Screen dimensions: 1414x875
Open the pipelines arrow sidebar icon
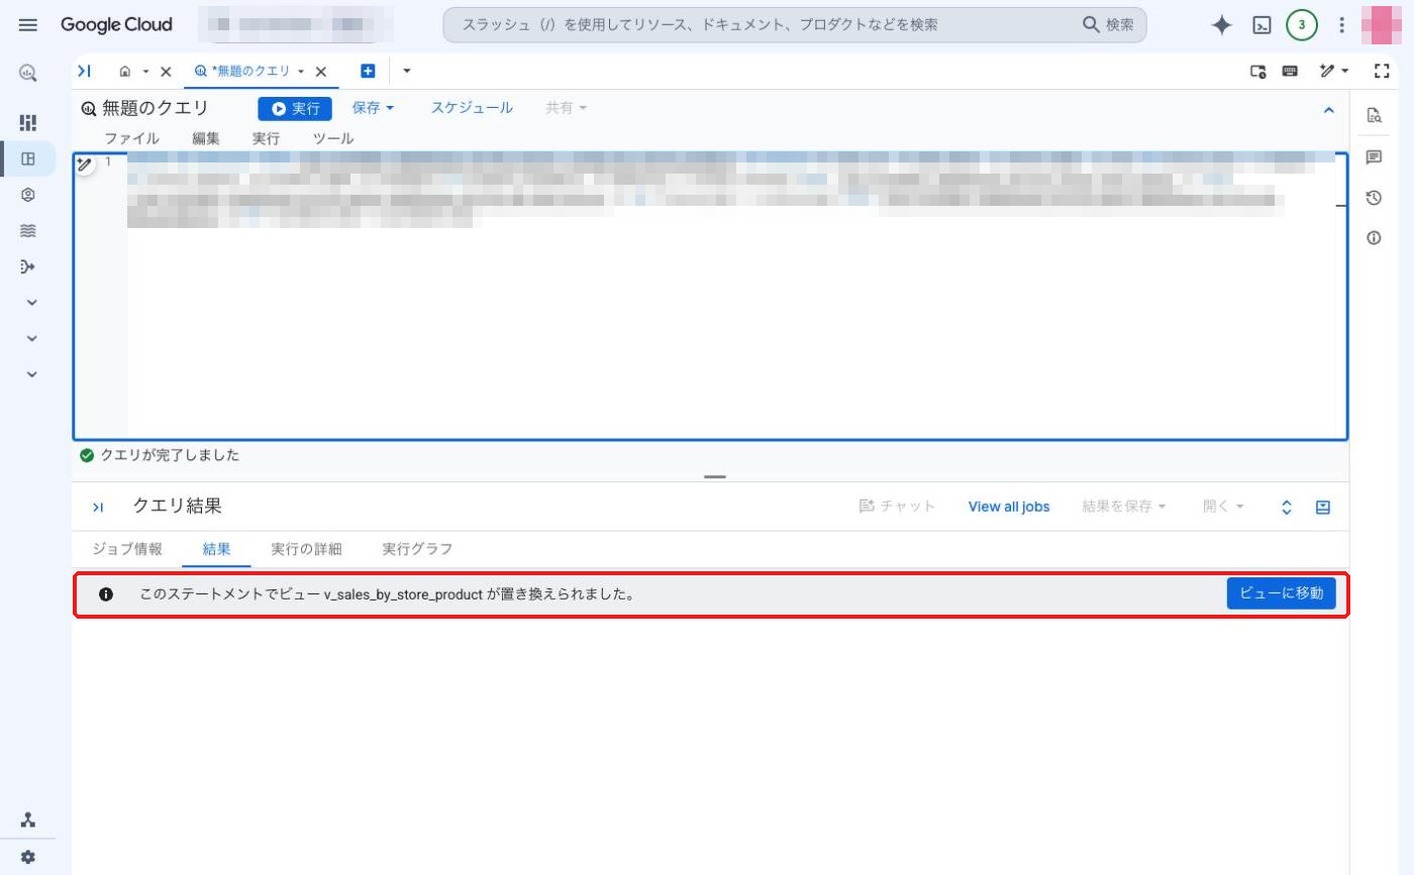coord(28,267)
